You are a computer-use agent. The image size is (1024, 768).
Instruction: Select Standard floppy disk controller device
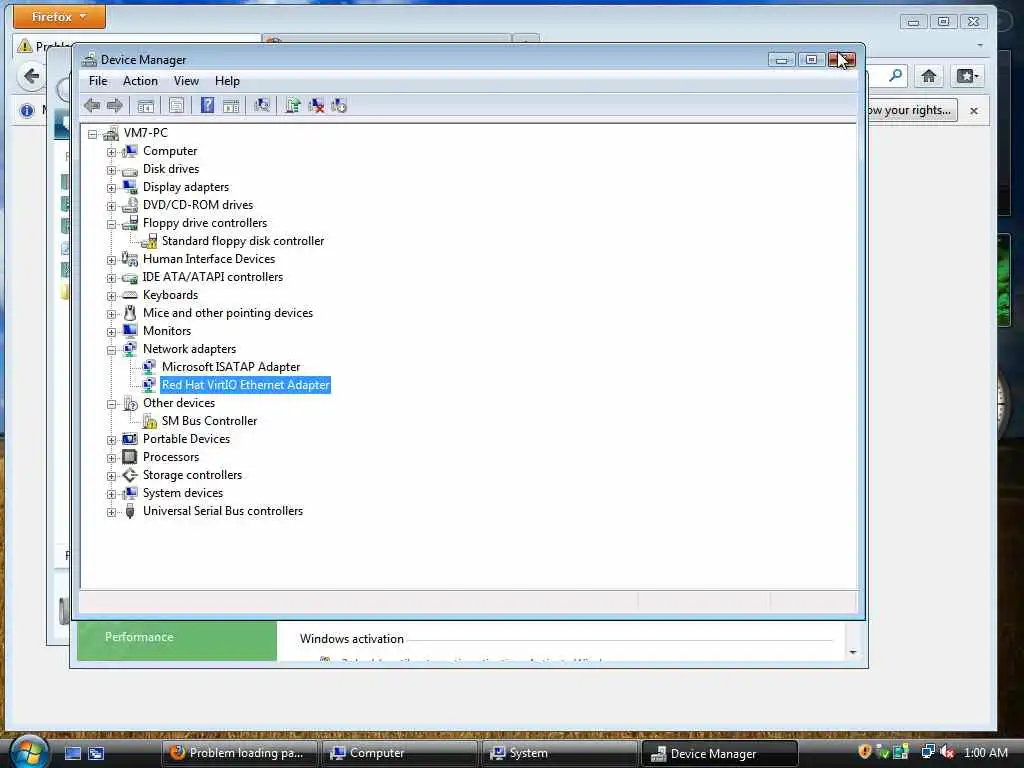pos(243,241)
